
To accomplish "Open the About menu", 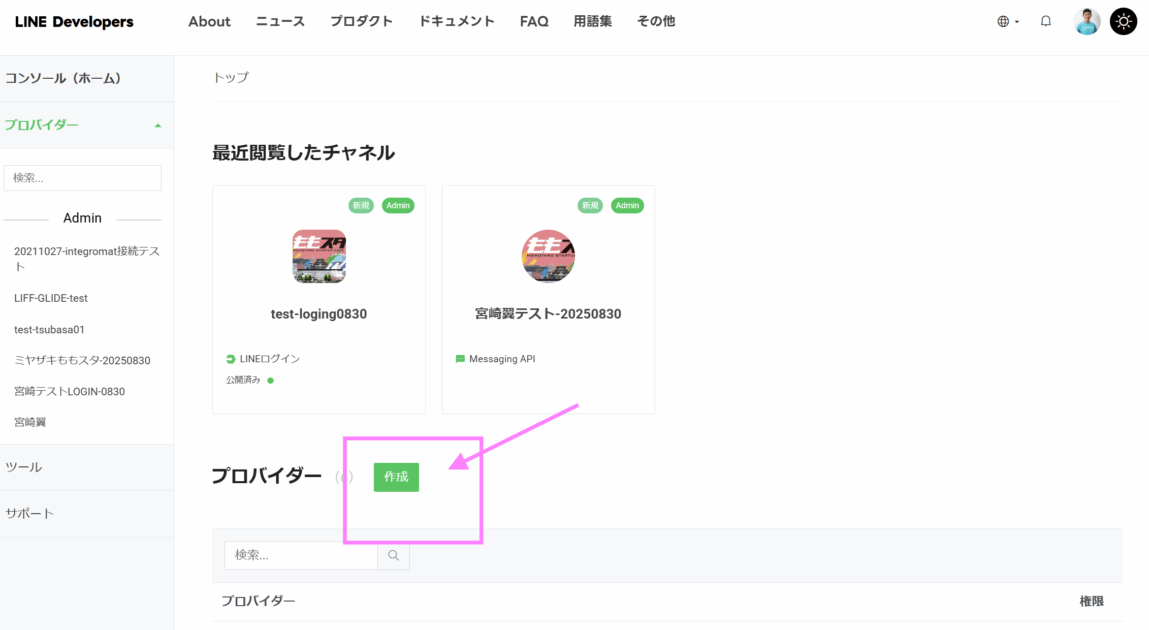I will click(209, 22).
